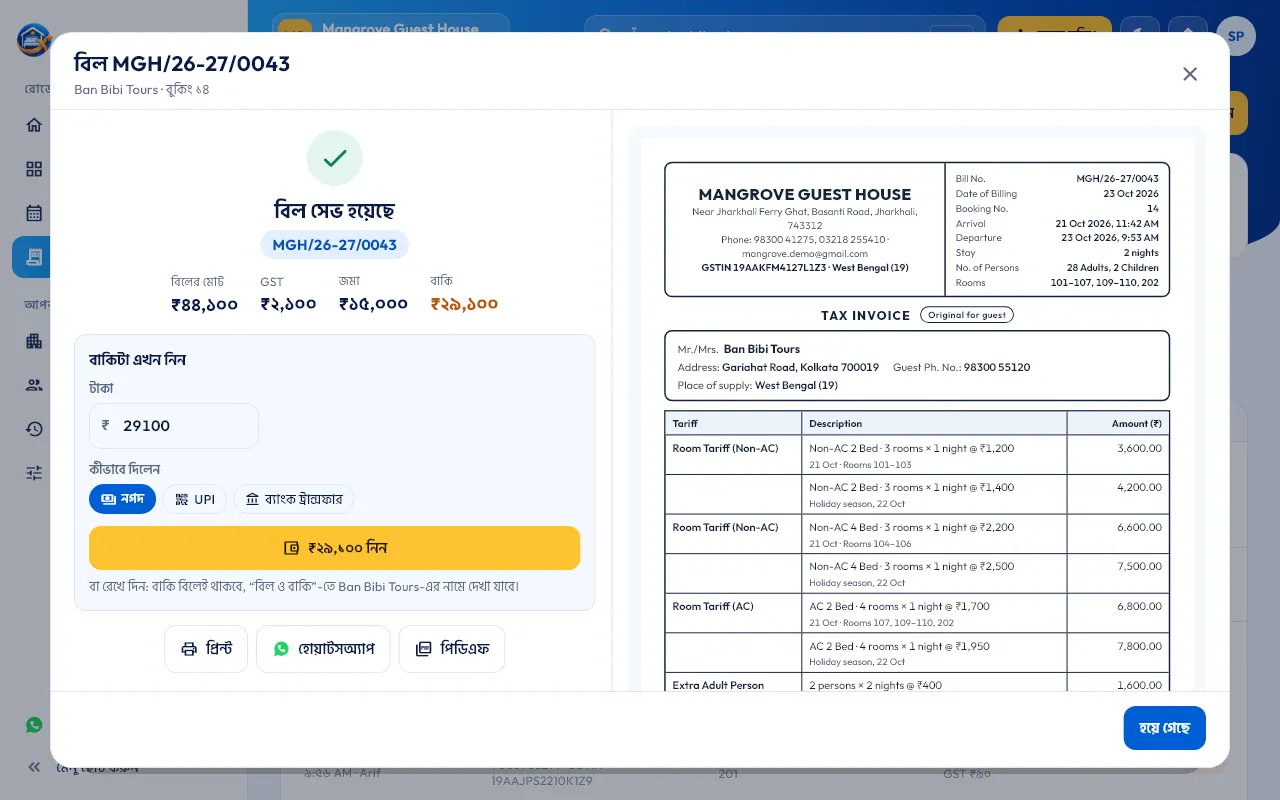The width and height of the screenshot is (1280, 800).
Task: Open history icon in background sidebar
Action: click(x=34, y=429)
